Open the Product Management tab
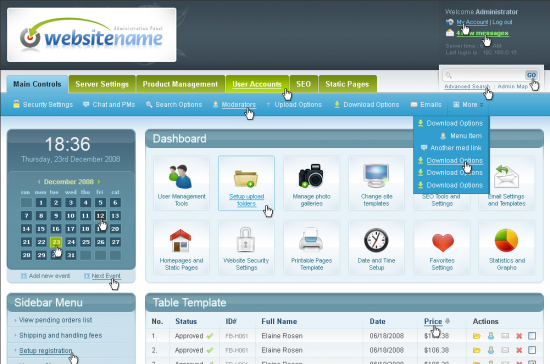The image size is (550, 364). click(x=180, y=84)
